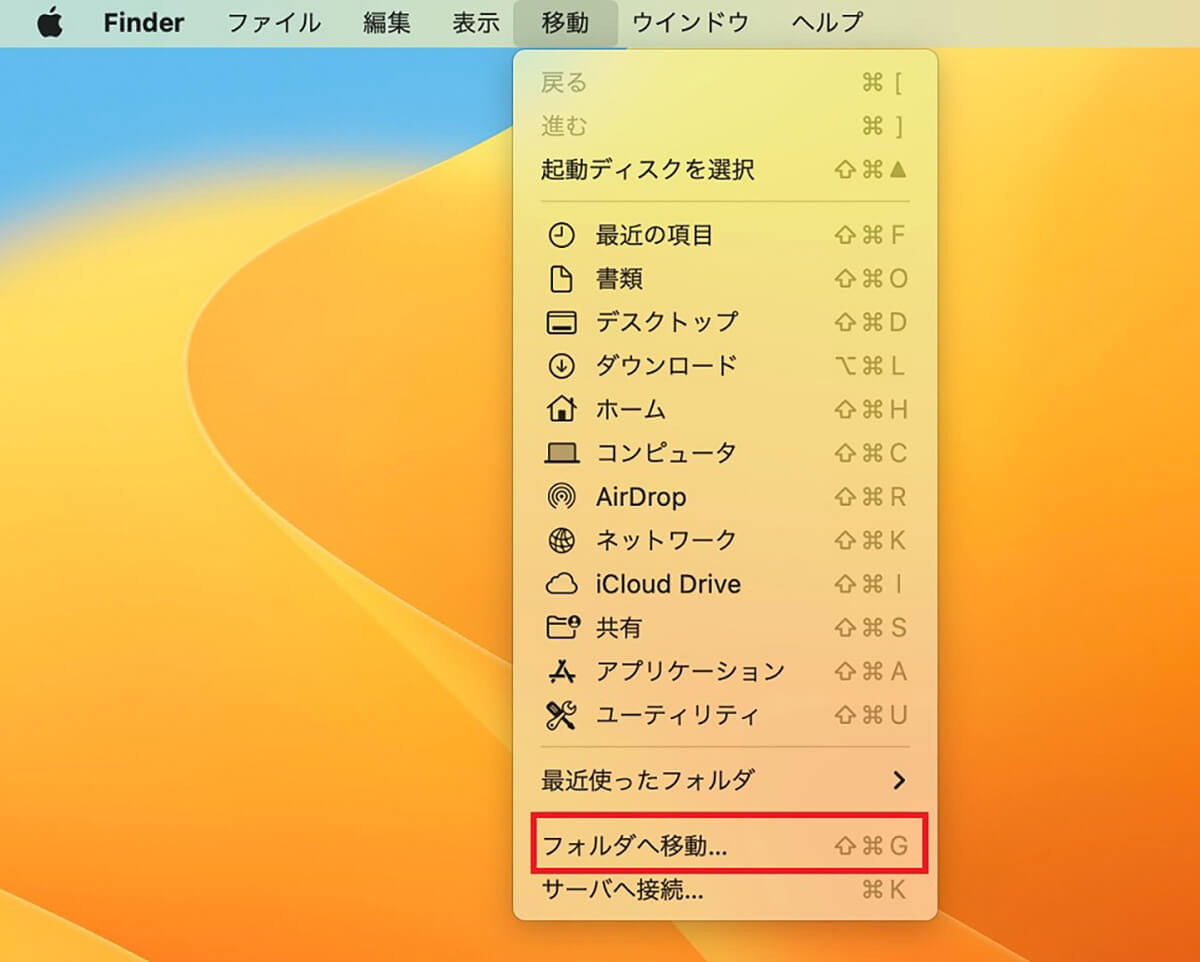The width and height of the screenshot is (1200, 962).
Task: Select AirDrop text entry
Action: (641, 497)
